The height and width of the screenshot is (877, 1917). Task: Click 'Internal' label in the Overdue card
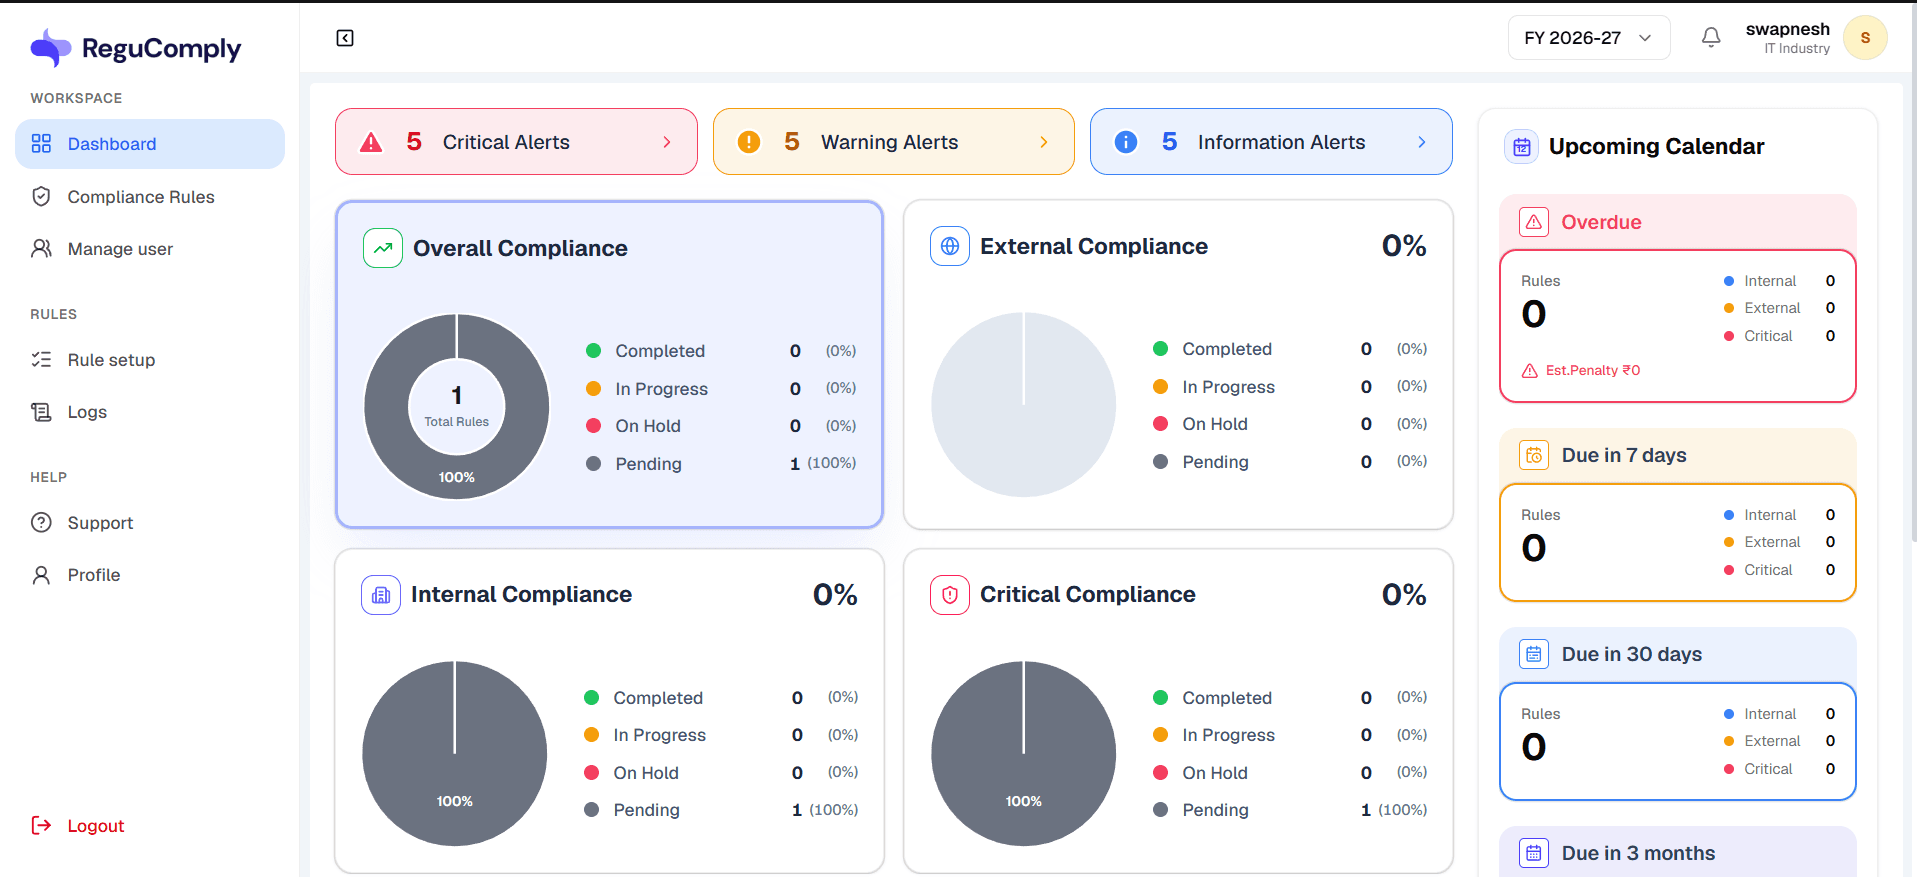(x=1770, y=281)
